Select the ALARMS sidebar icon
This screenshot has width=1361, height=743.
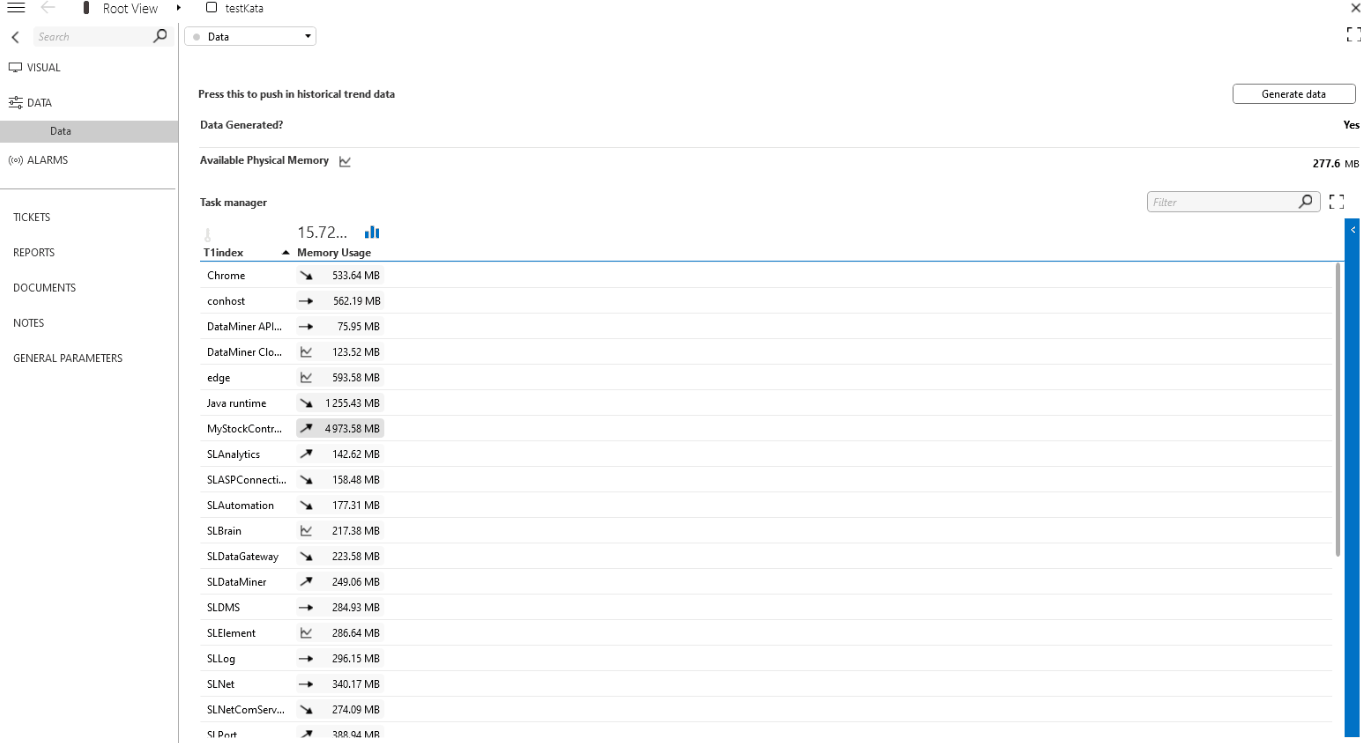pyautogui.click(x=14, y=159)
